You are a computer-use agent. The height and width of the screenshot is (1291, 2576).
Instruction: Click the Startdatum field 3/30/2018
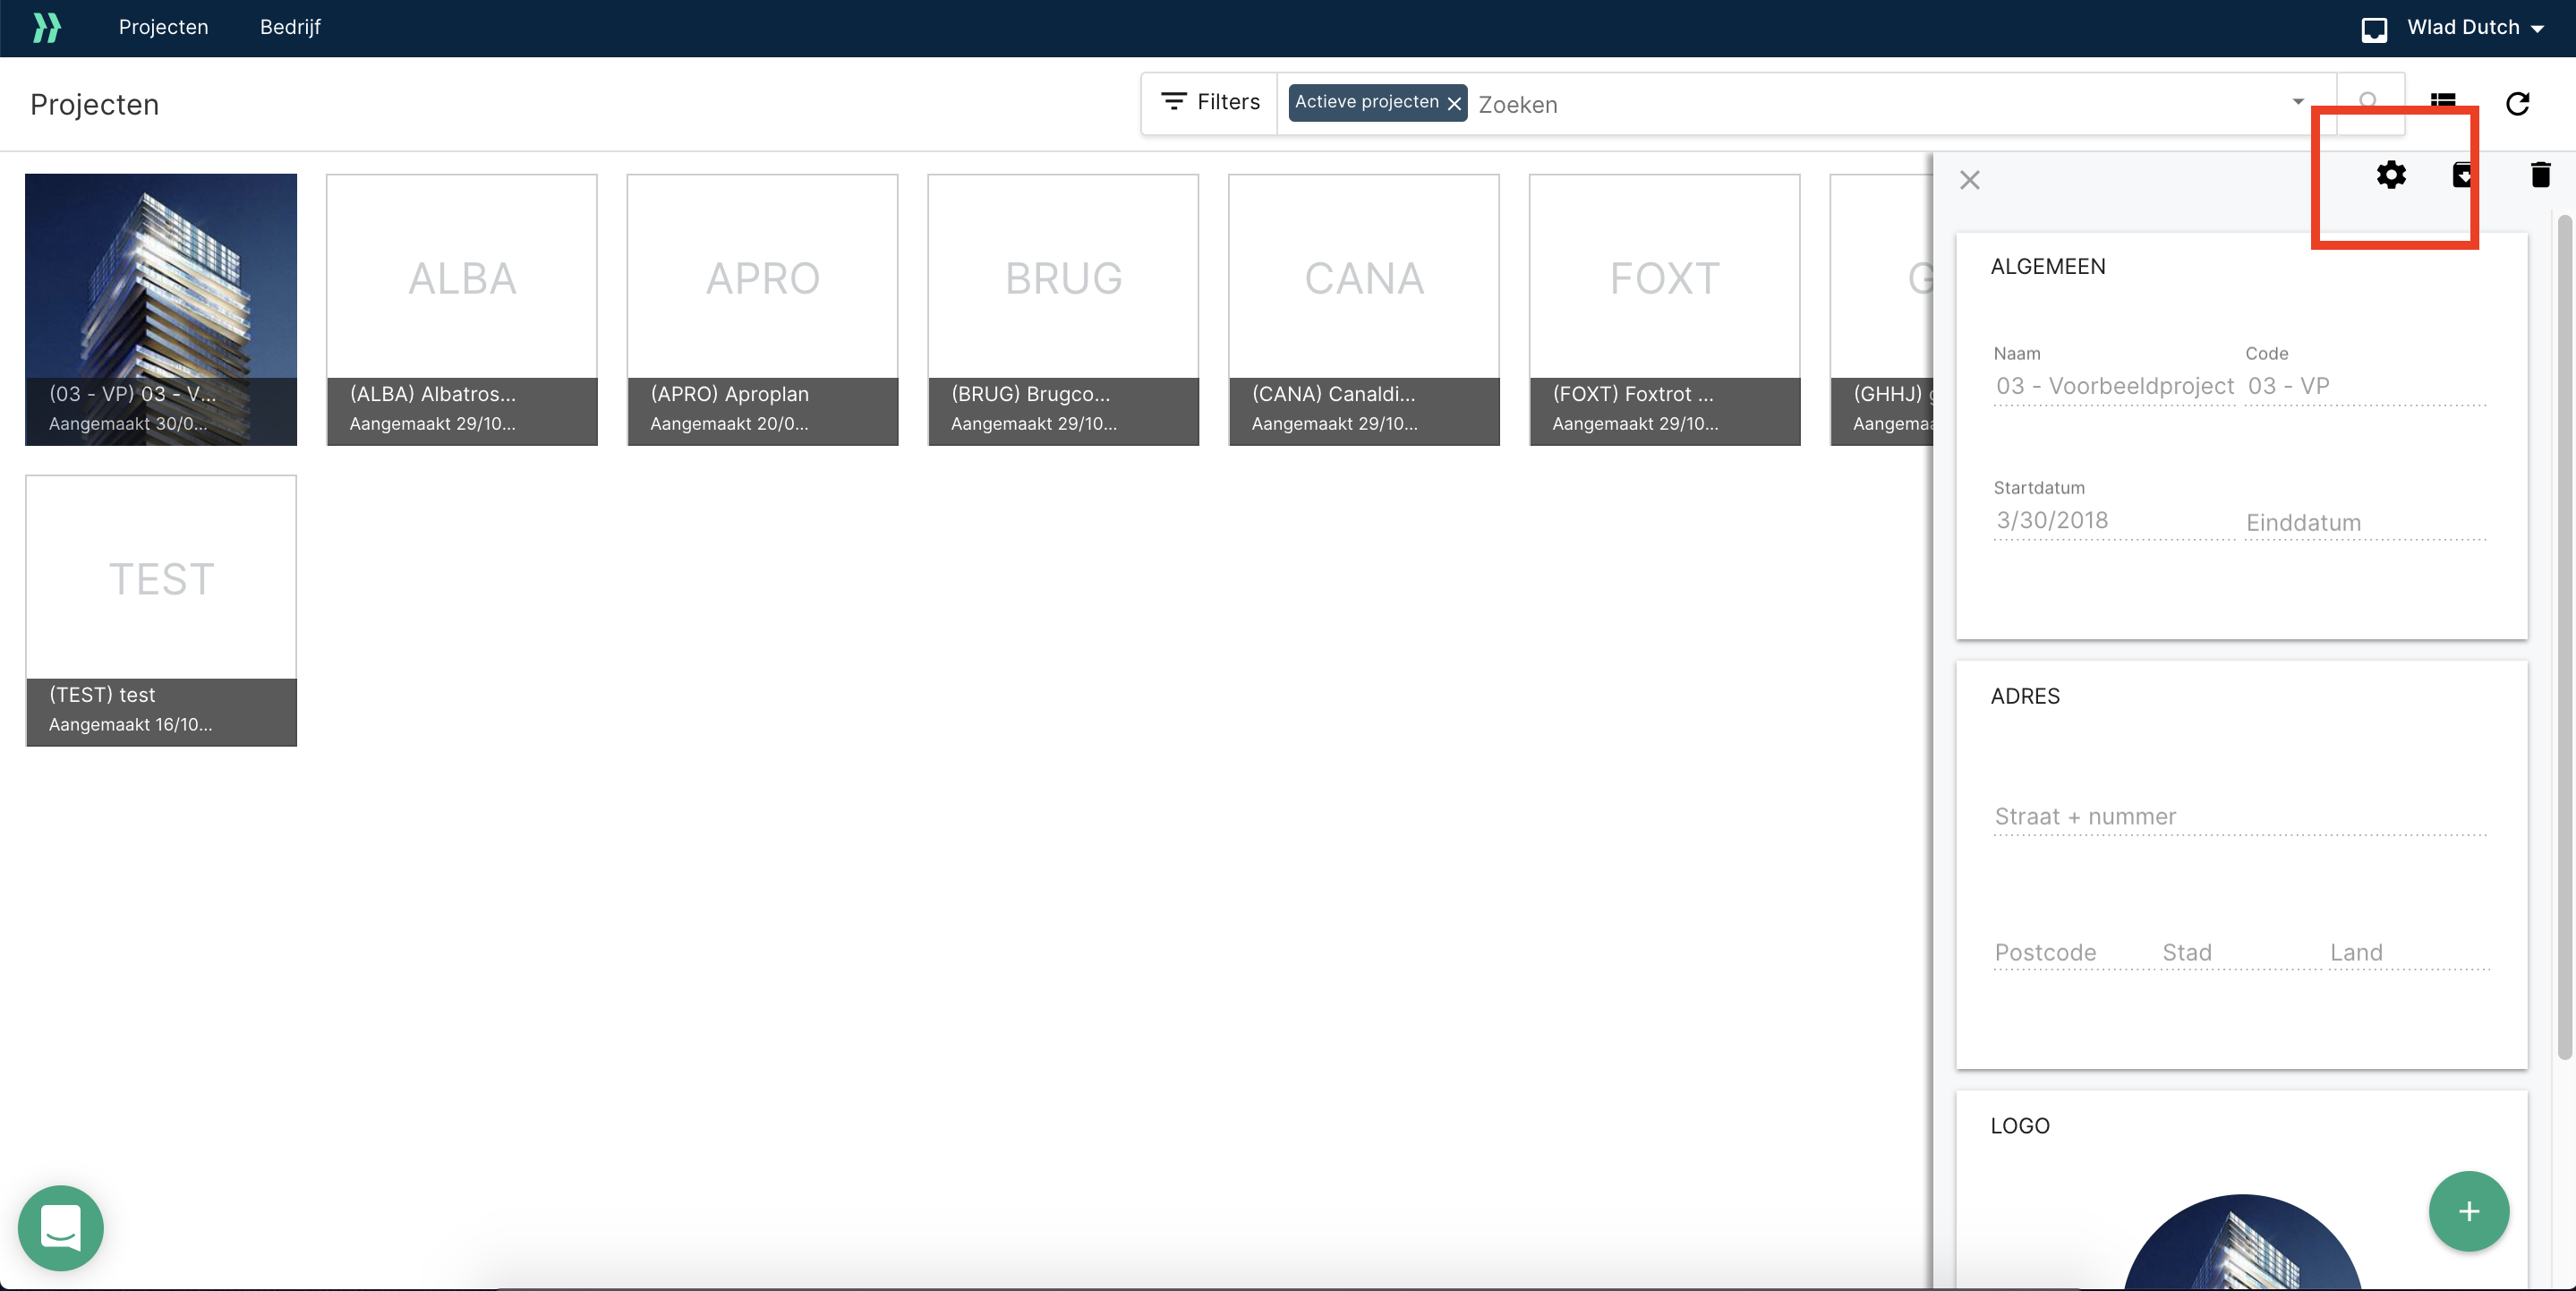2114,520
